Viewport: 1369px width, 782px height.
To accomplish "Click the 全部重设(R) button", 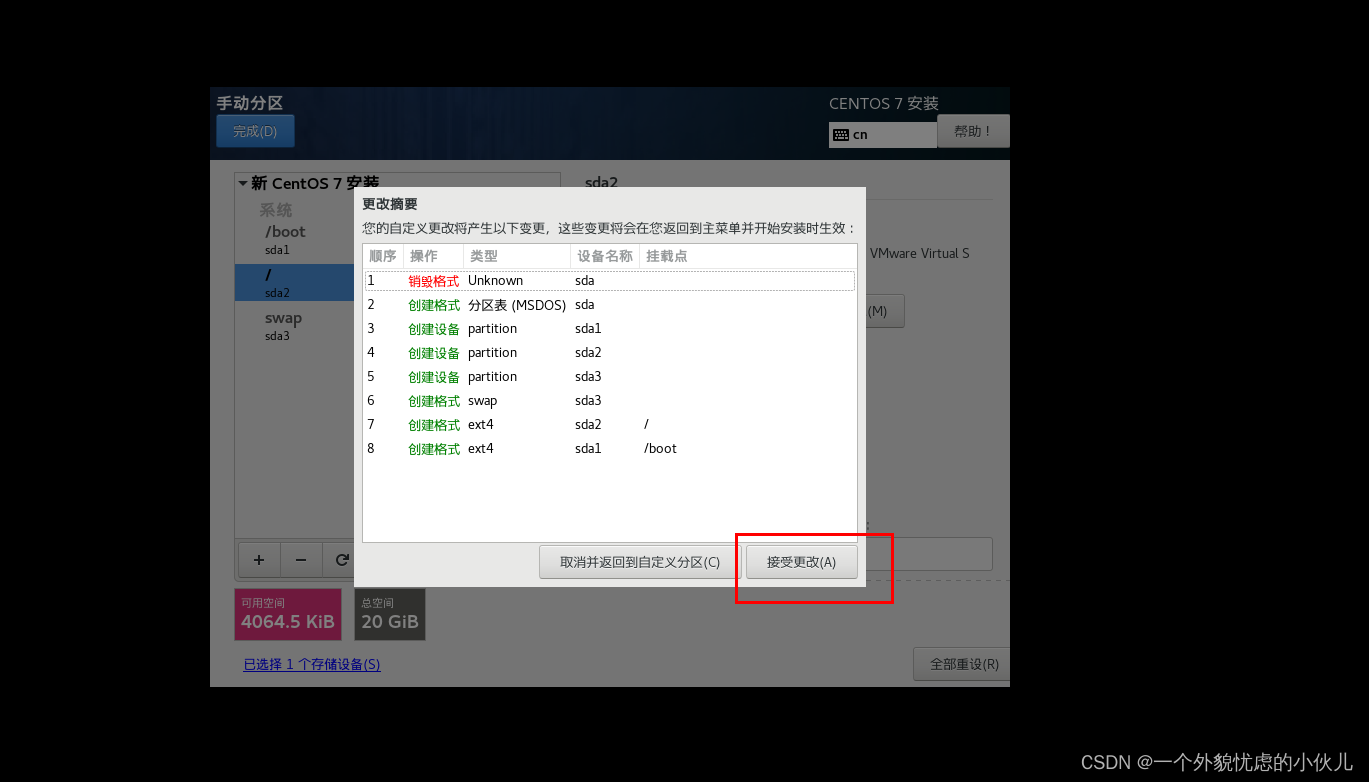I will (963, 664).
